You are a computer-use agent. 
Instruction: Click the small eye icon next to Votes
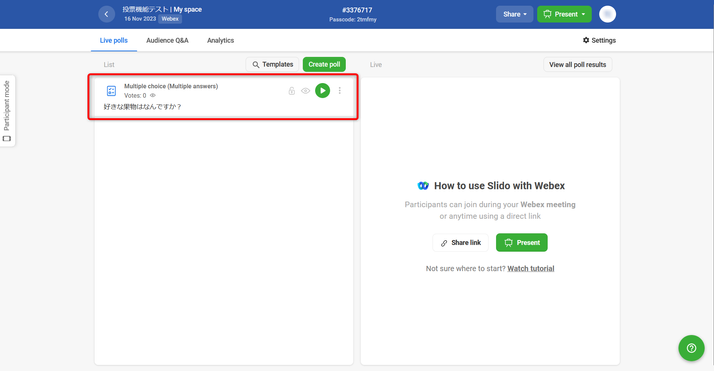(153, 96)
